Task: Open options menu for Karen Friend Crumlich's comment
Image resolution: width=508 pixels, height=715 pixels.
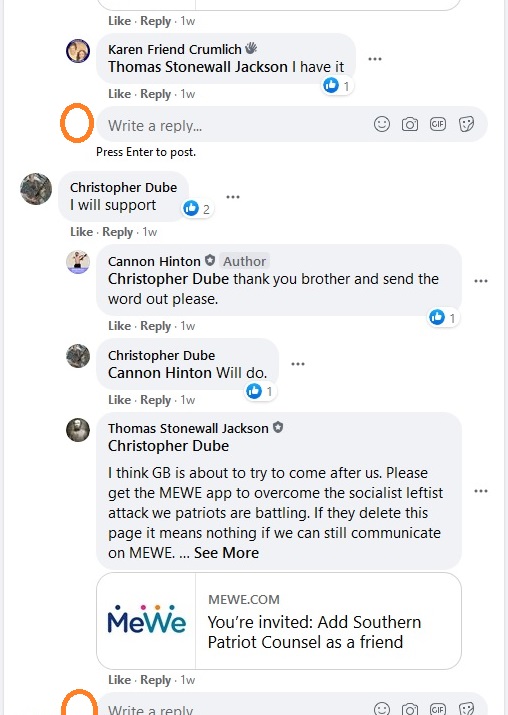Action: point(375,59)
